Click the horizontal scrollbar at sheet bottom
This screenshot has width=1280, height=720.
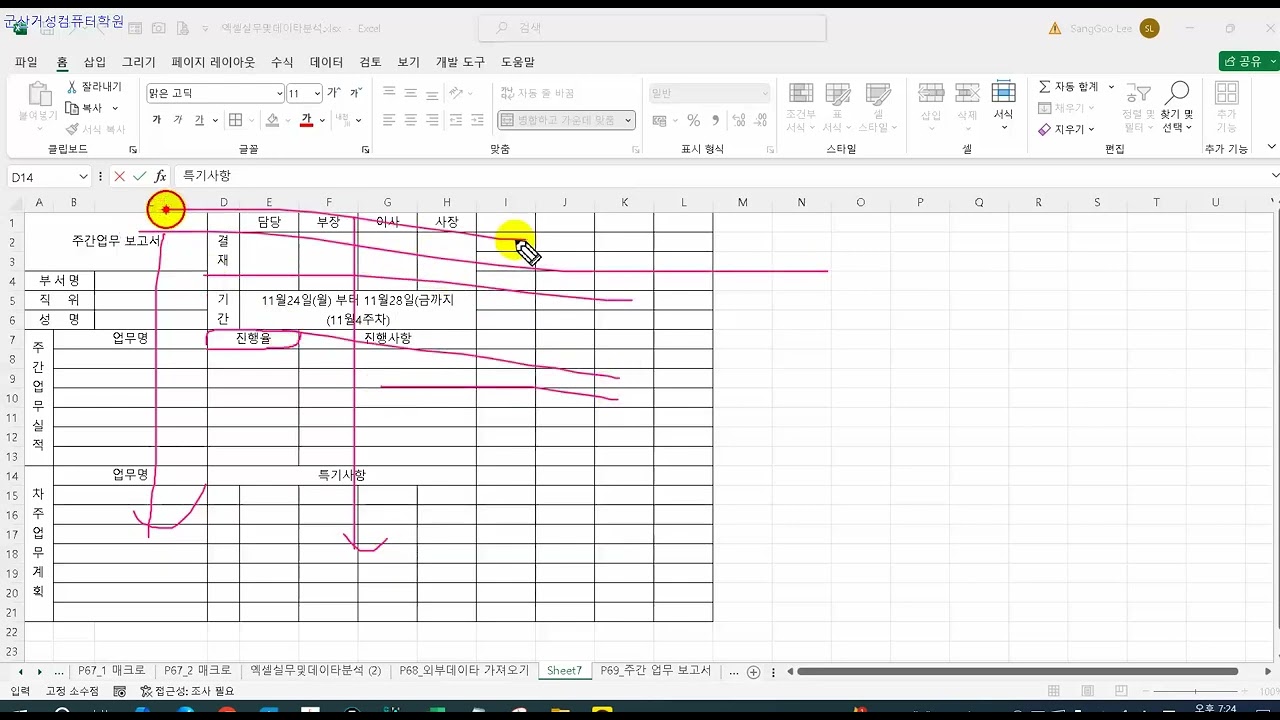point(1019,672)
